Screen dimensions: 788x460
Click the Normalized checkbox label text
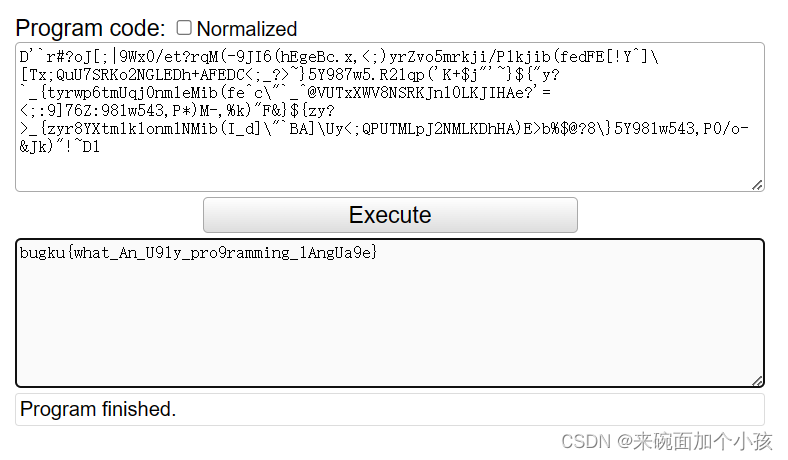click(x=247, y=29)
